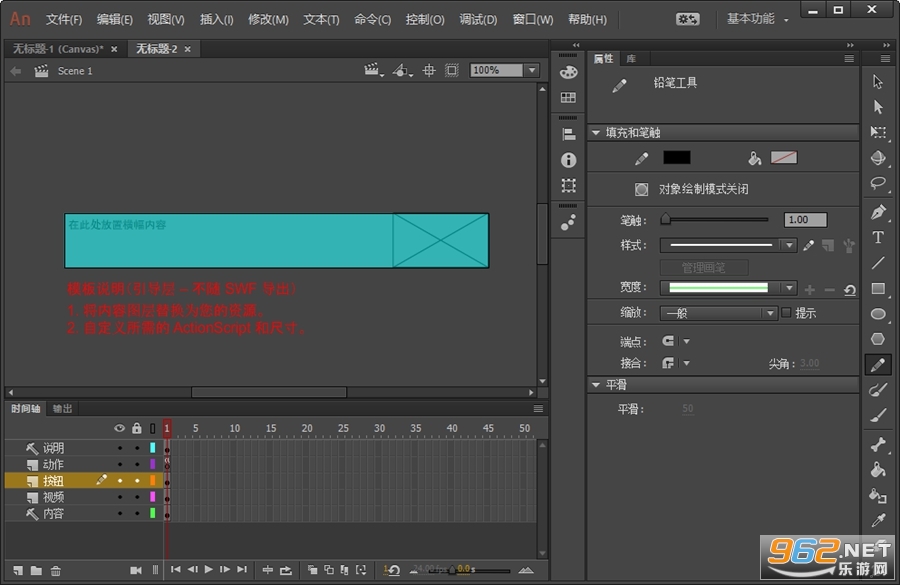Go to first frame button
Viewport: 900px width, 585px height.
176,569
